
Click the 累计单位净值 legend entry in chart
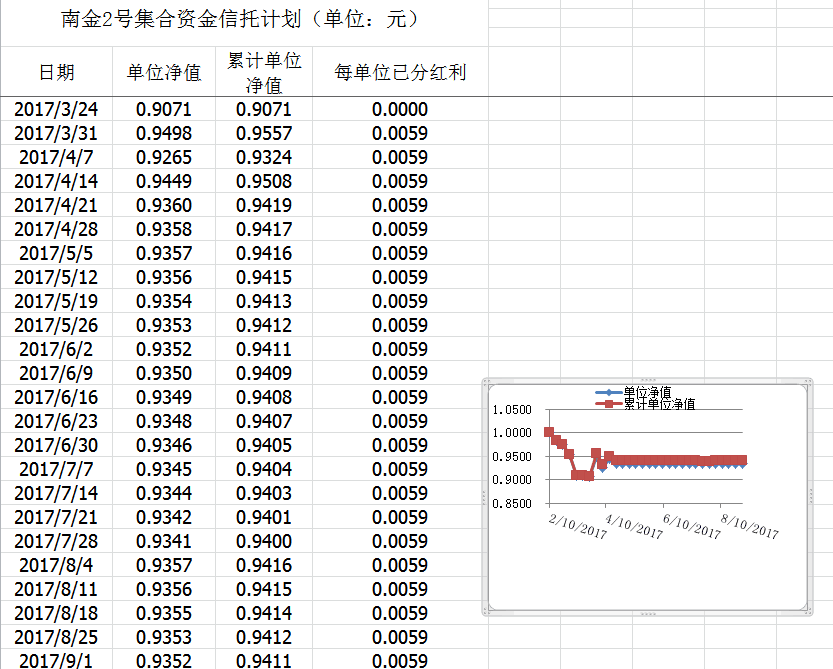pyautogui.click(x=658, y=404)
